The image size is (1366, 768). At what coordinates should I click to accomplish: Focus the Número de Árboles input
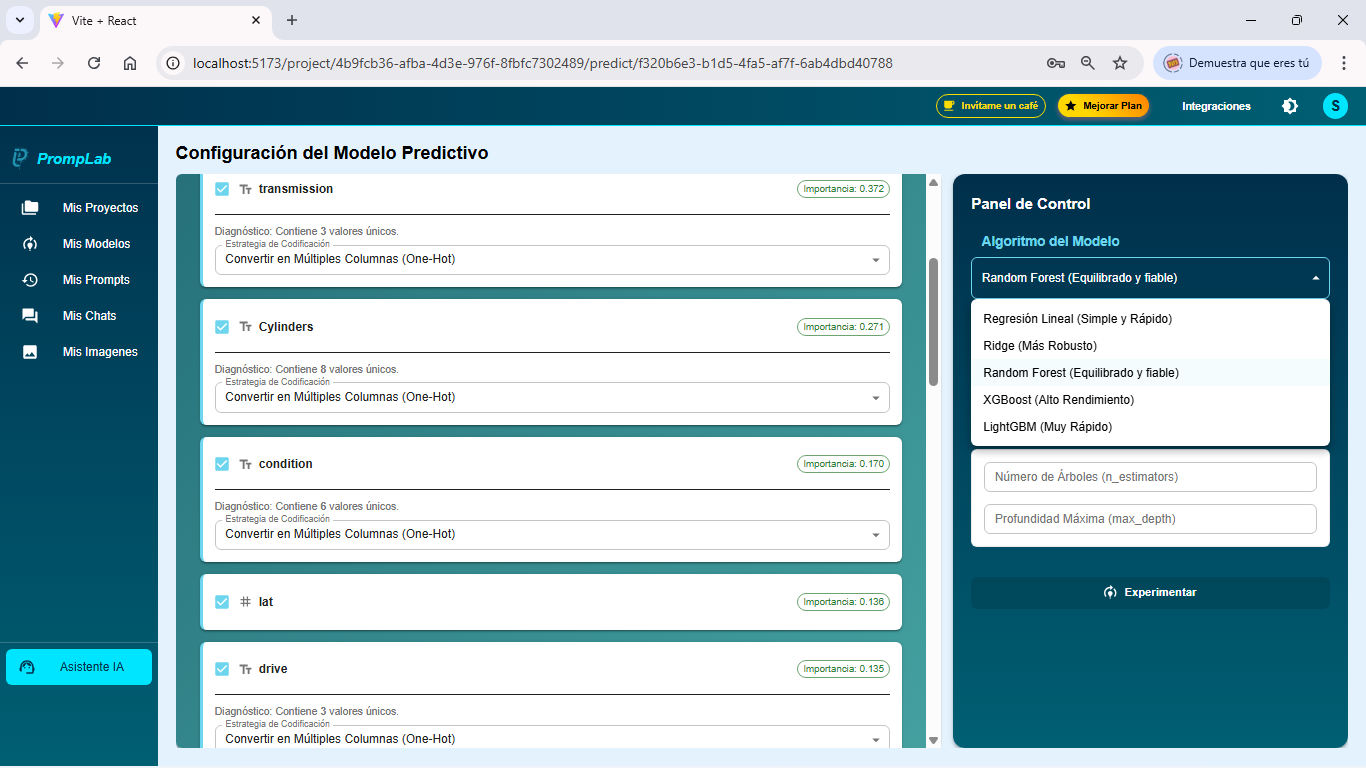1150,477
